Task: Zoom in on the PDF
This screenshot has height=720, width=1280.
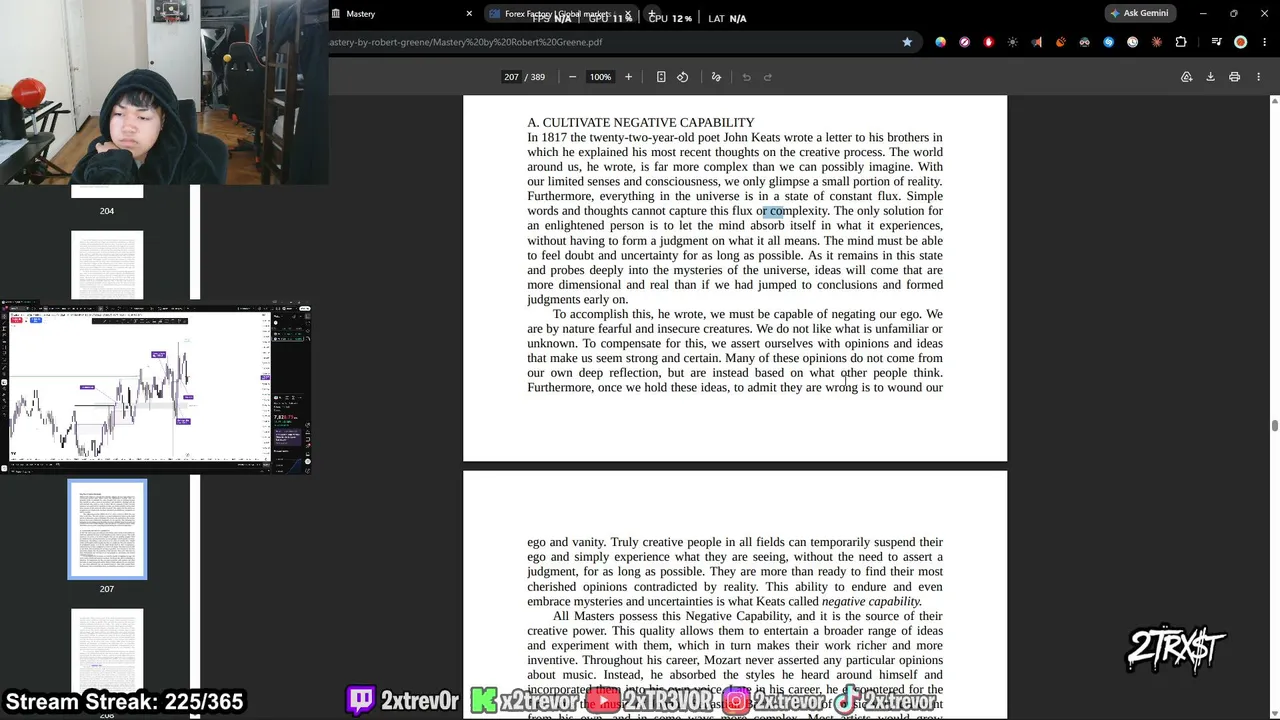Action: pyautogui.click(x=628, y=77)
